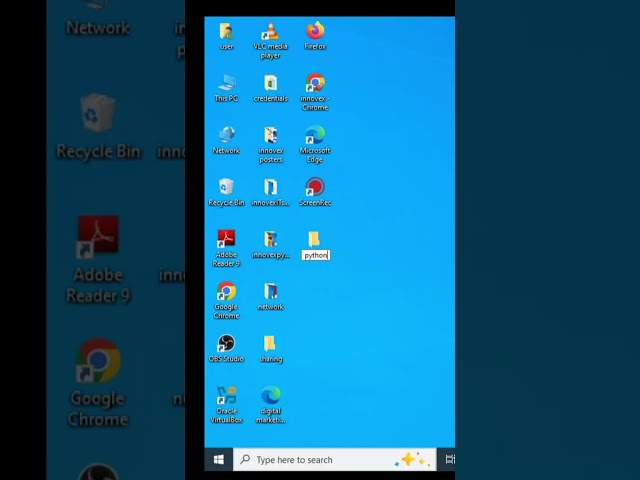Open Firefox browser icon
This screenshot has height=480, width=640.
pyautogui.click(x=315, y=31)
